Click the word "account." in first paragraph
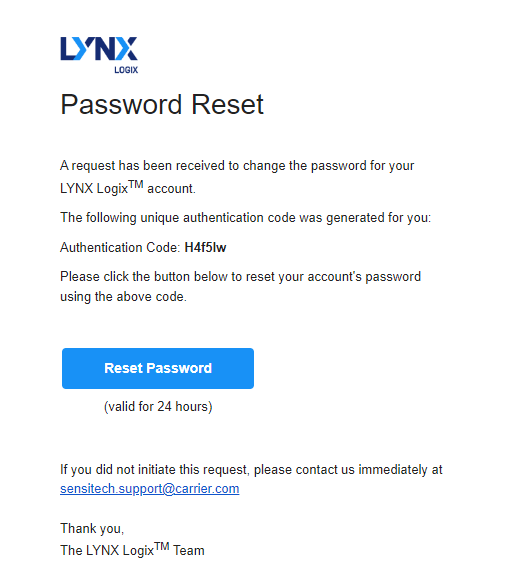Image resolution: width=507 pixels, height=574 pixels. coord(171,189)
